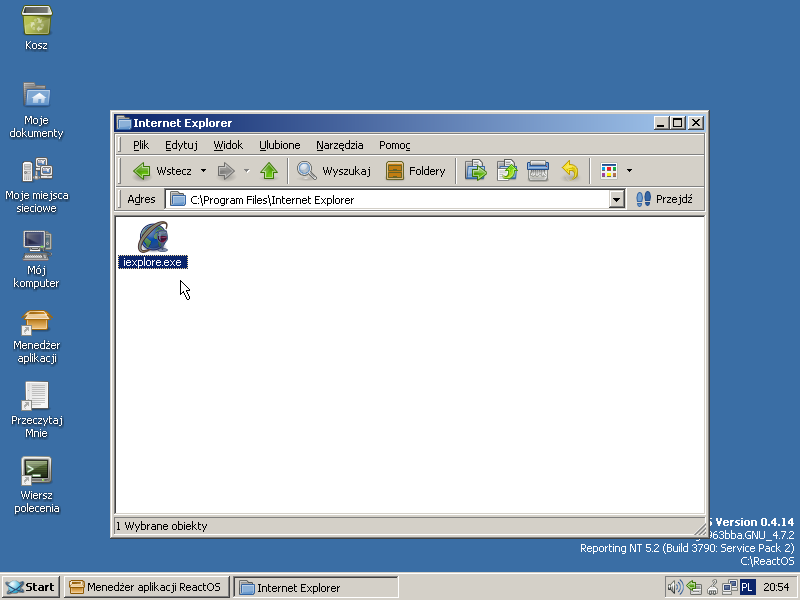Image resolution: width=800 pixels, height=600 pixels.
Task: Click the hardware removal tray icon
Action: (x=712, y=588)
